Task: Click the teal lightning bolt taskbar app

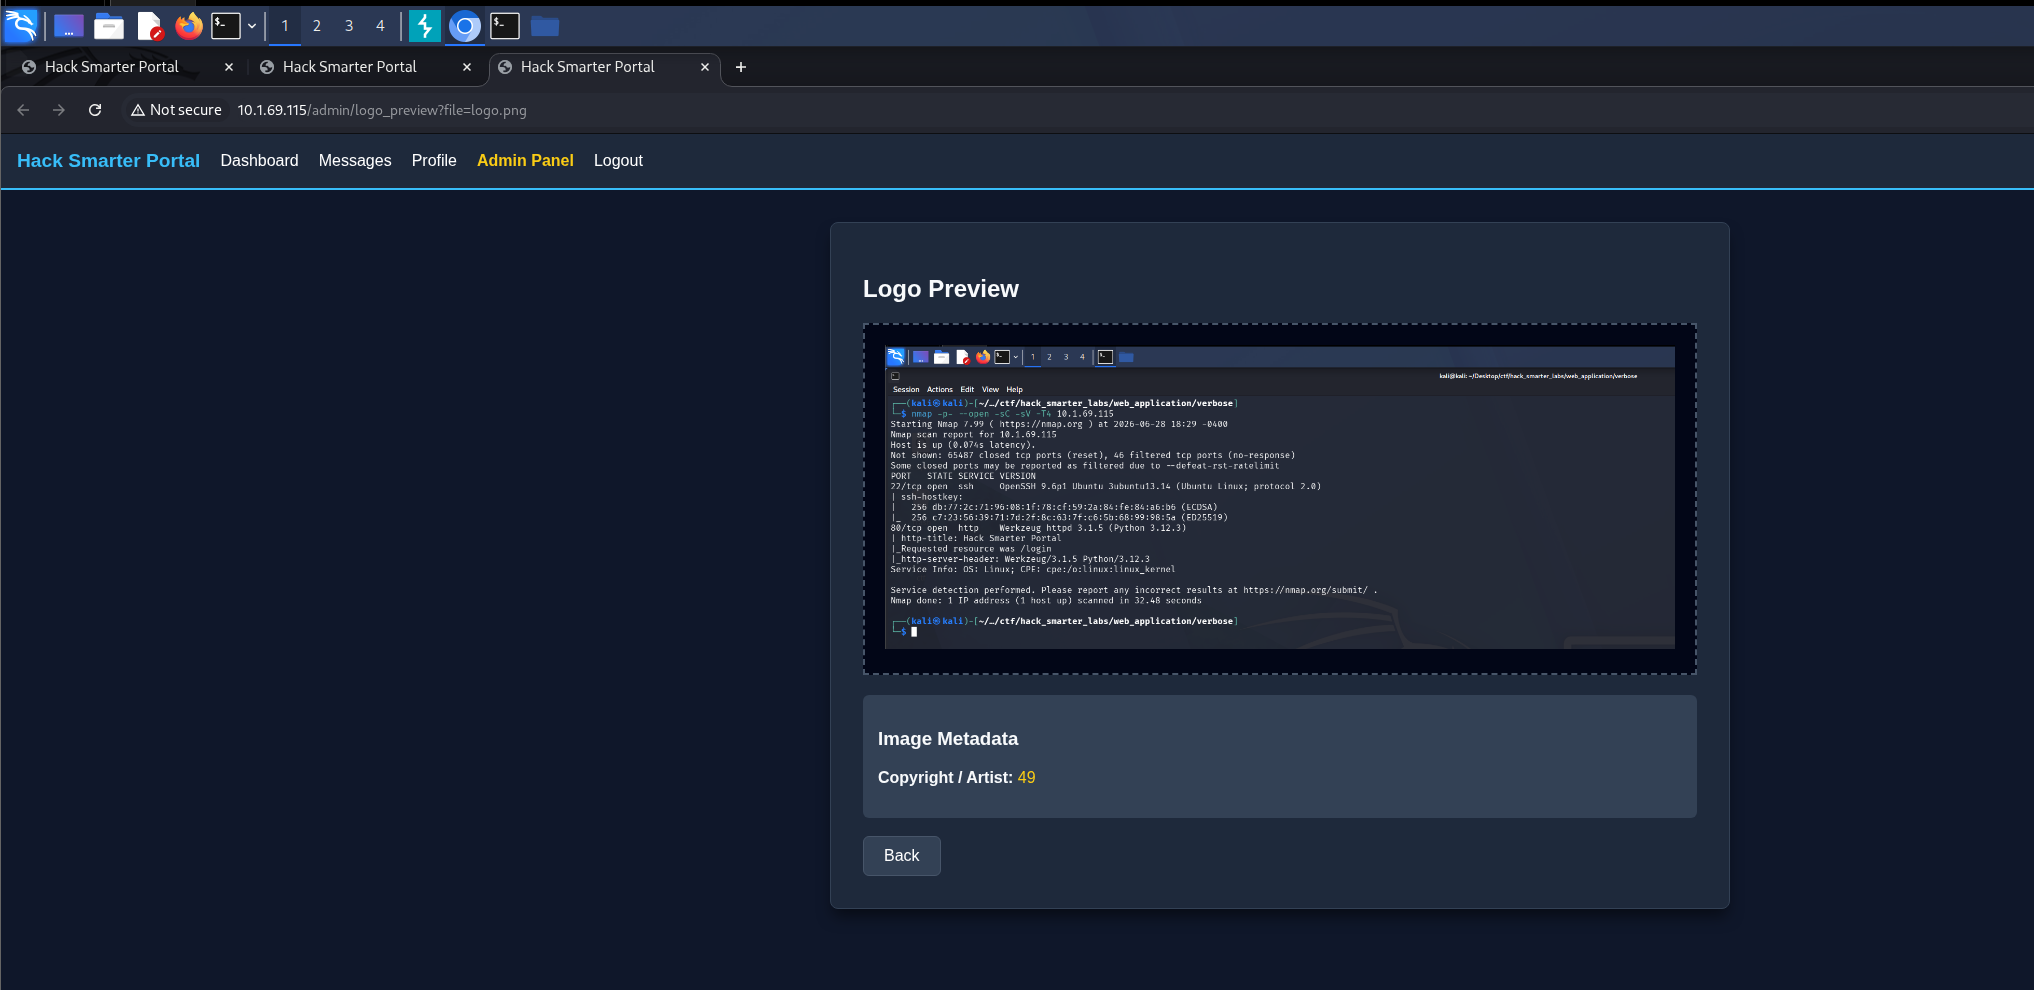Action: 425,26
